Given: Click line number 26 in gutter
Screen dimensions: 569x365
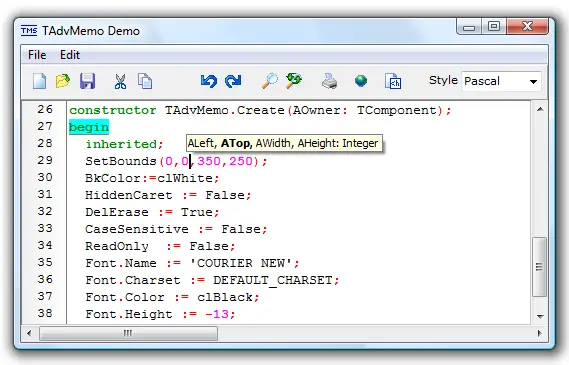Looking at the screenshot, I should [45, 109].
